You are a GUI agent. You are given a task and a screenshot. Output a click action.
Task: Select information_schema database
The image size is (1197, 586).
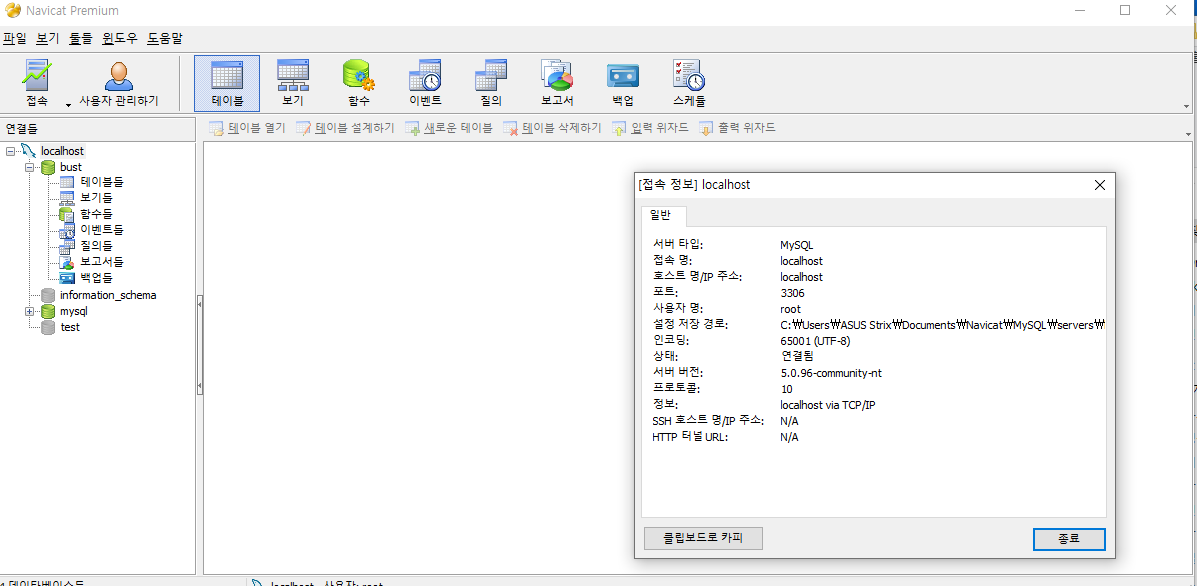click(x=108, y=295)
